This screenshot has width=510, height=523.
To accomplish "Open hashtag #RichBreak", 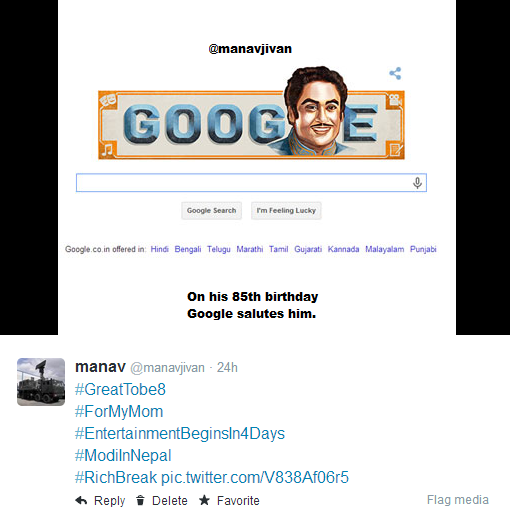I will 116,477.
